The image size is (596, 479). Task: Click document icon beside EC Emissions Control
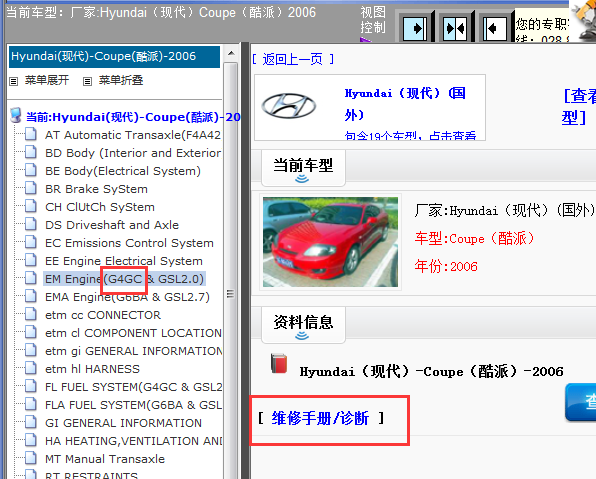point(31,242)
